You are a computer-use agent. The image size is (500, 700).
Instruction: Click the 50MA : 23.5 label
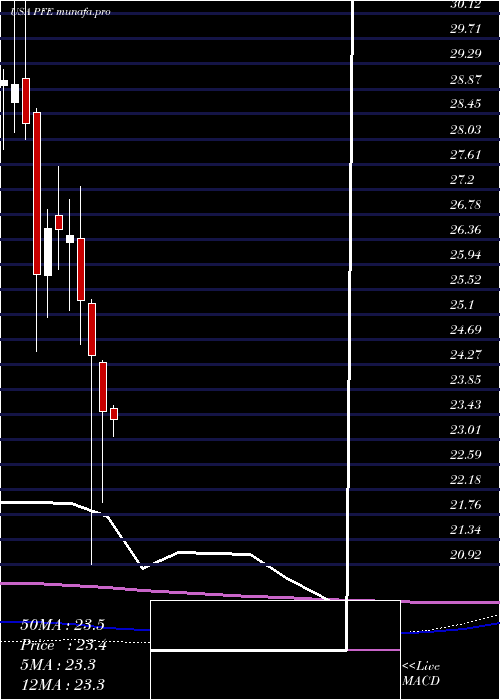(x=62, y=625)
